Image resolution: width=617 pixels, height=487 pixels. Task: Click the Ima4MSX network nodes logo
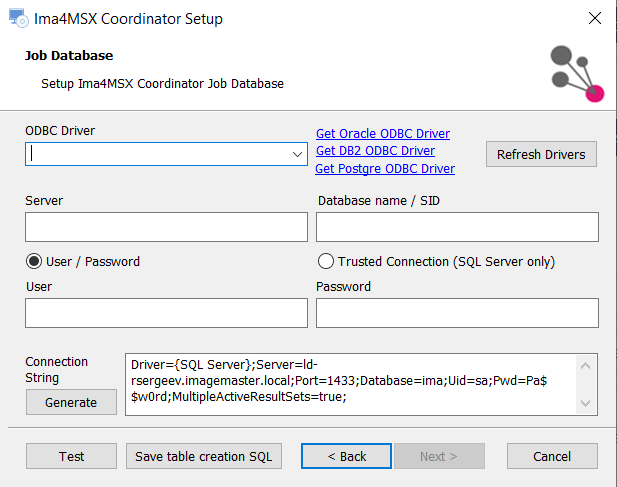pos(577,74)
